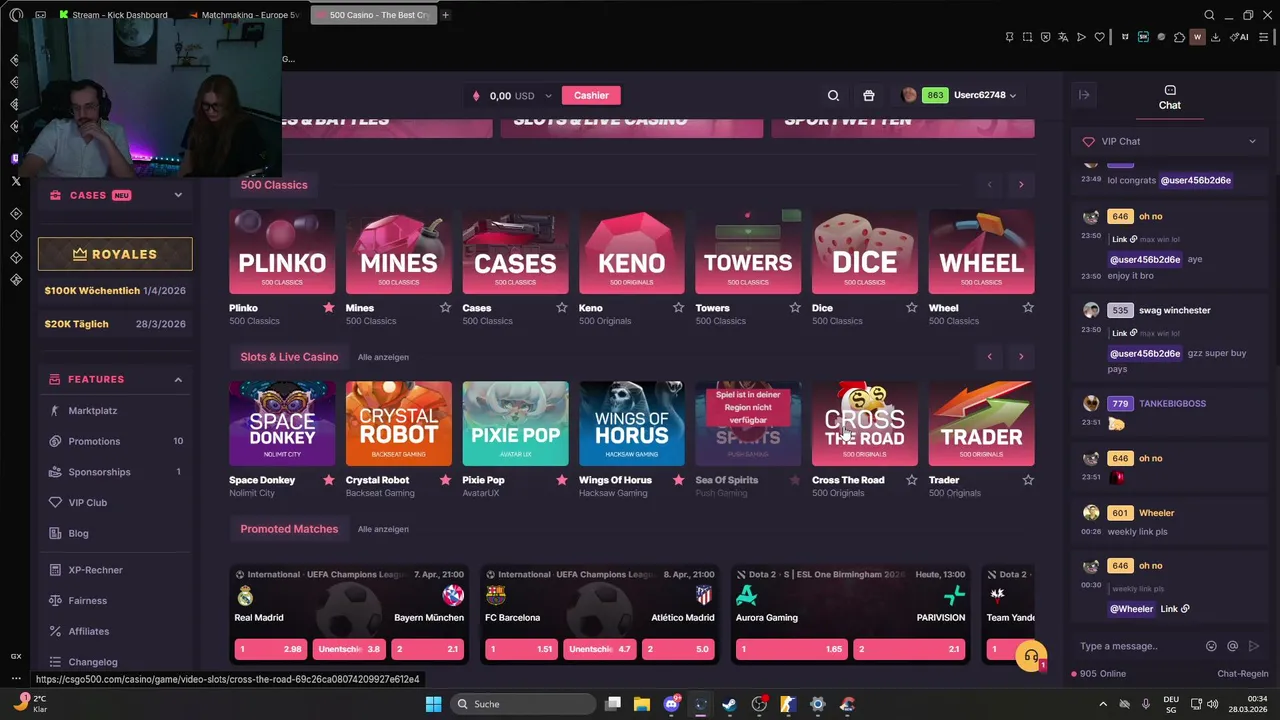Open the Chat-Regeln link

click(x=1242, y=674)
